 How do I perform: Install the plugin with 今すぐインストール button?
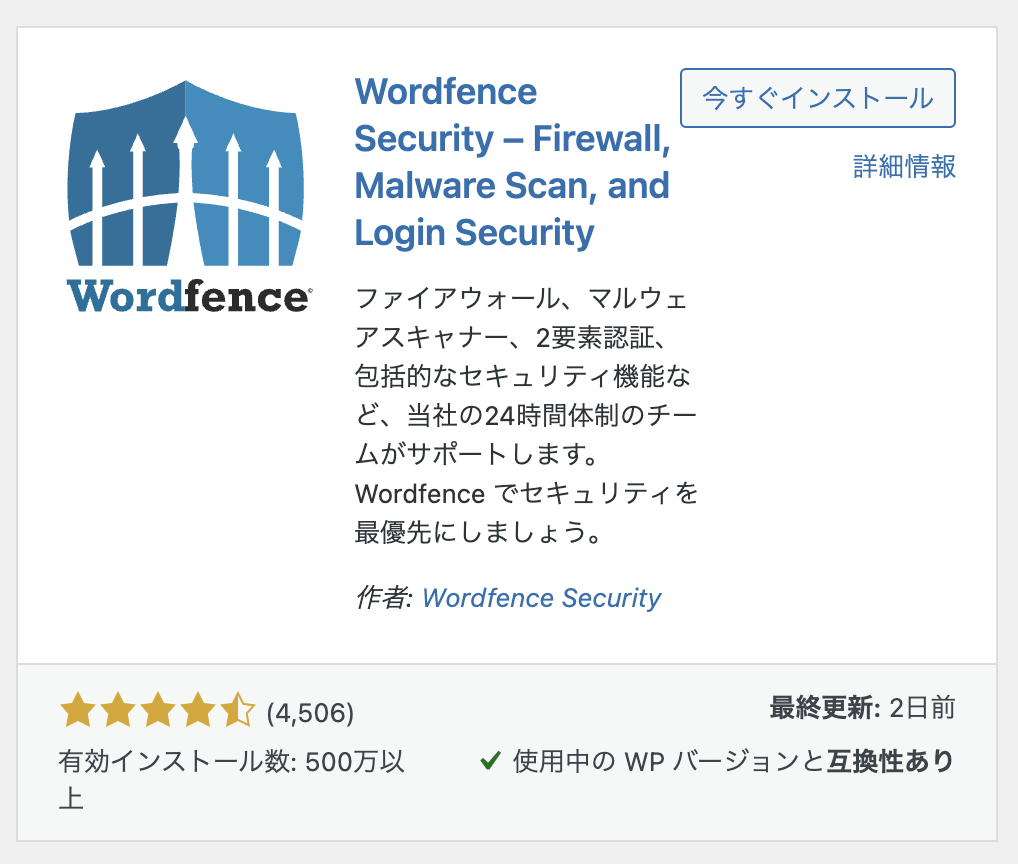coord(817,98)
